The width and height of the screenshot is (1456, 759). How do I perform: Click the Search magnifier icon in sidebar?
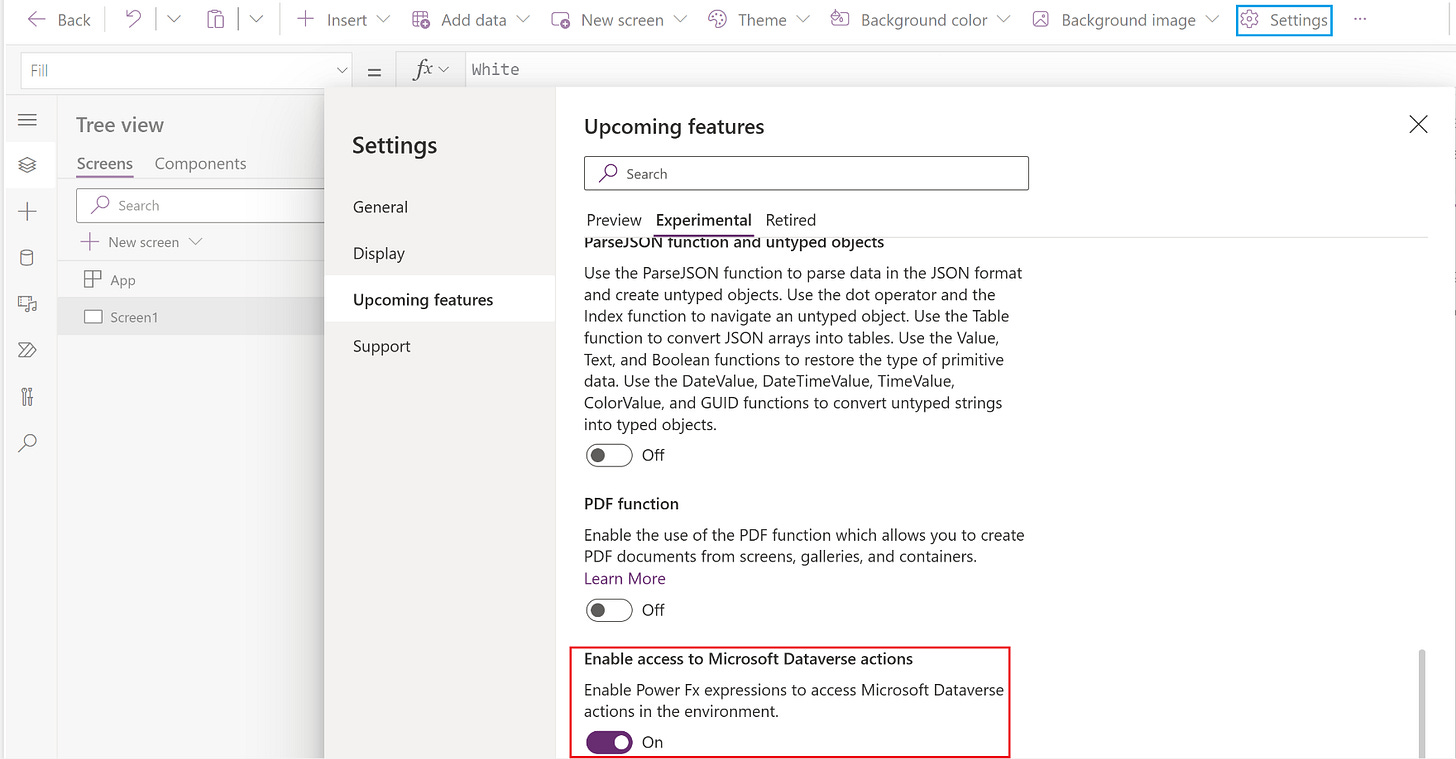(28, 442)
